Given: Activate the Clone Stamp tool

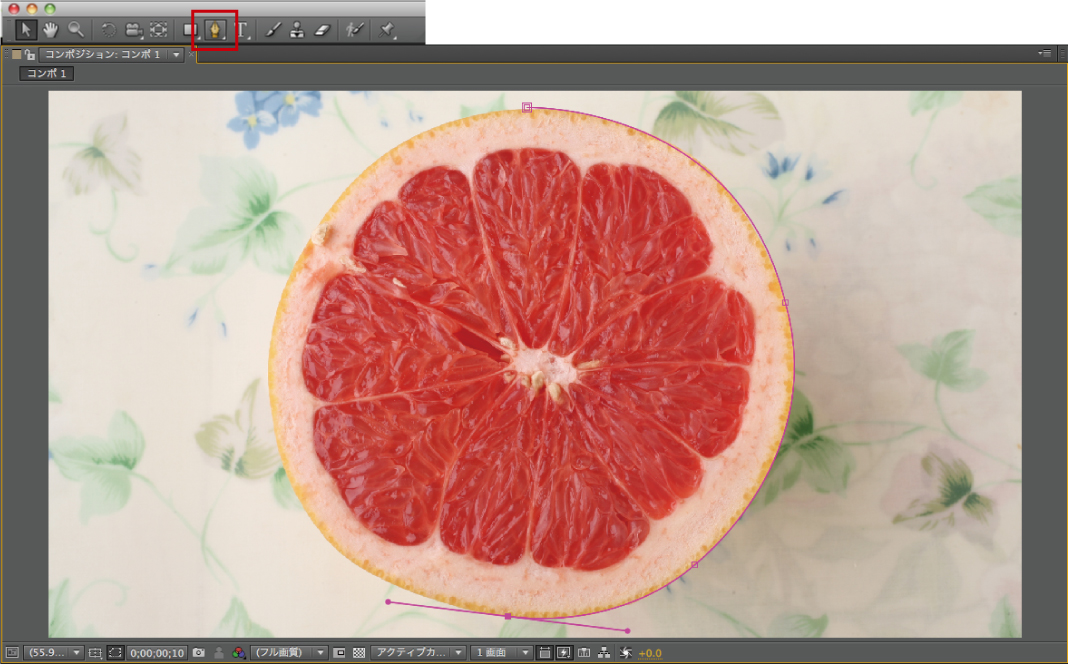Looking at the screenshot, I should [x=297, y=30].
